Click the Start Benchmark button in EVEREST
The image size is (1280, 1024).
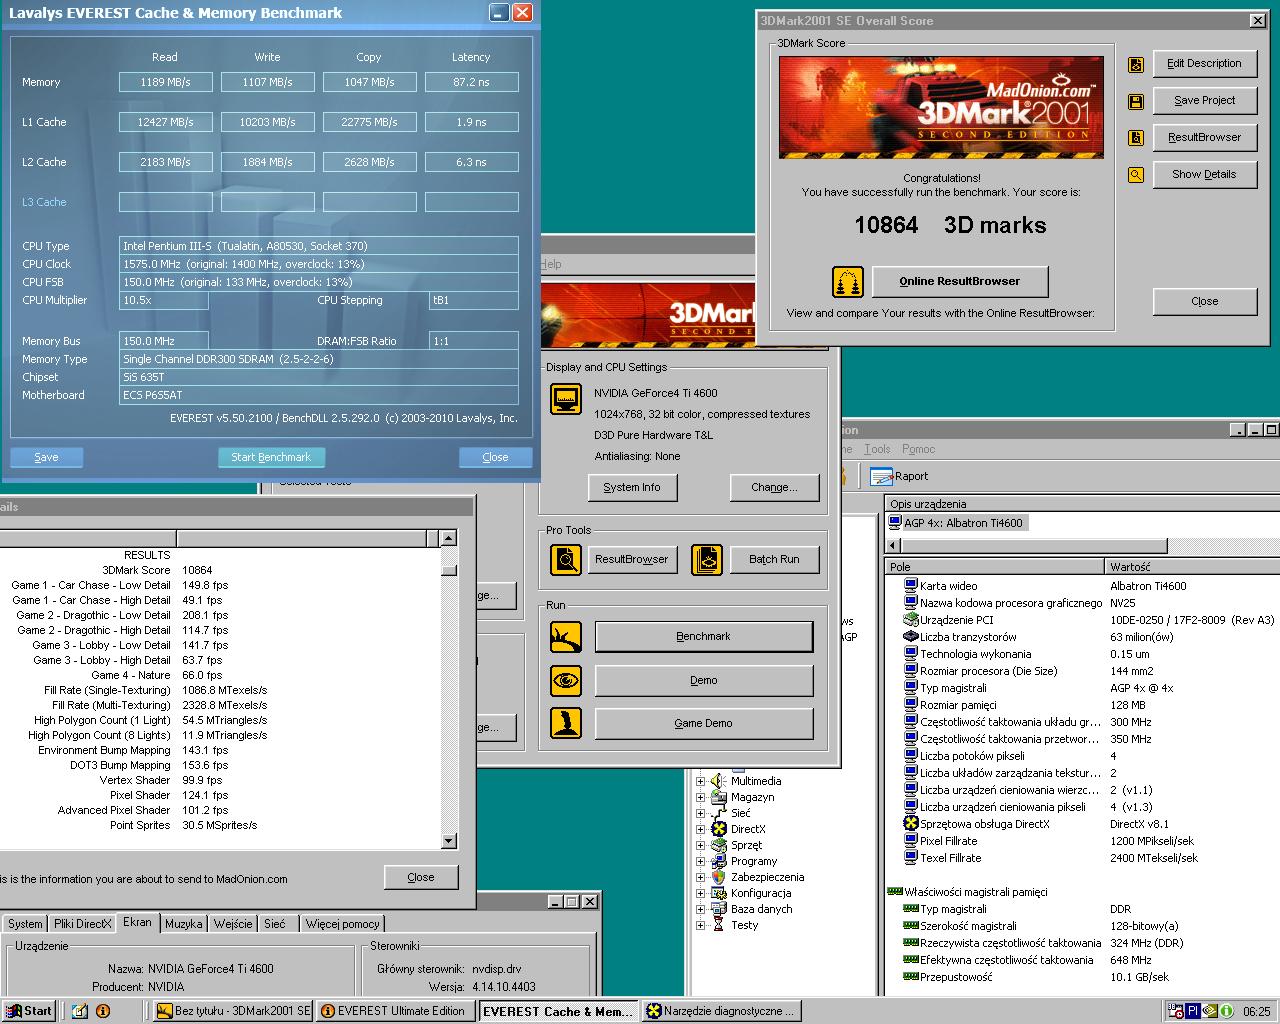[x=271, y=457]
